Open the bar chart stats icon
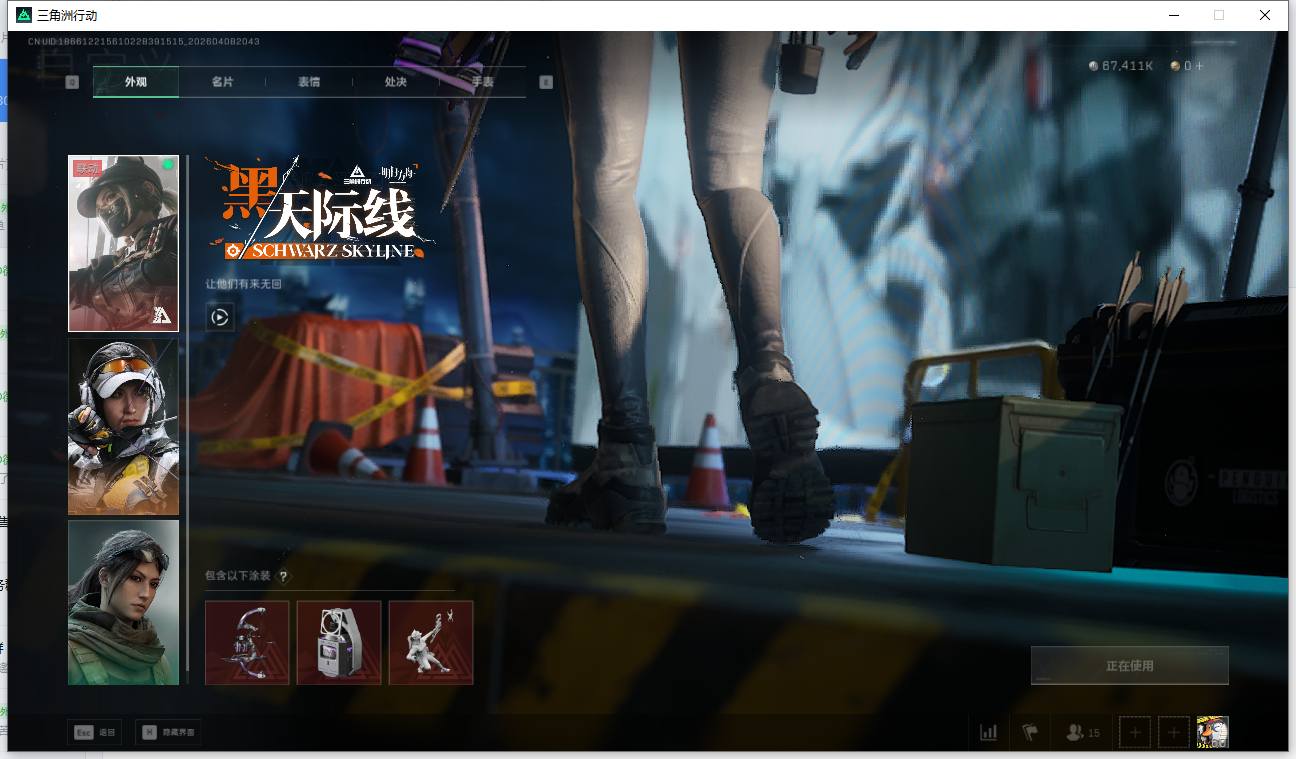 click(988, 733)
